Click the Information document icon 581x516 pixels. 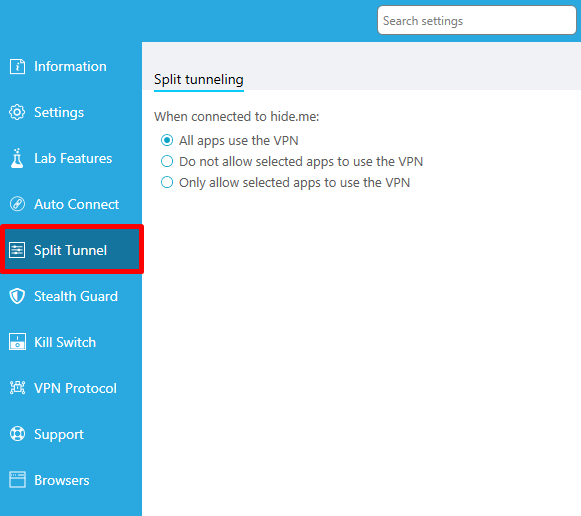(x=17, y=67)
